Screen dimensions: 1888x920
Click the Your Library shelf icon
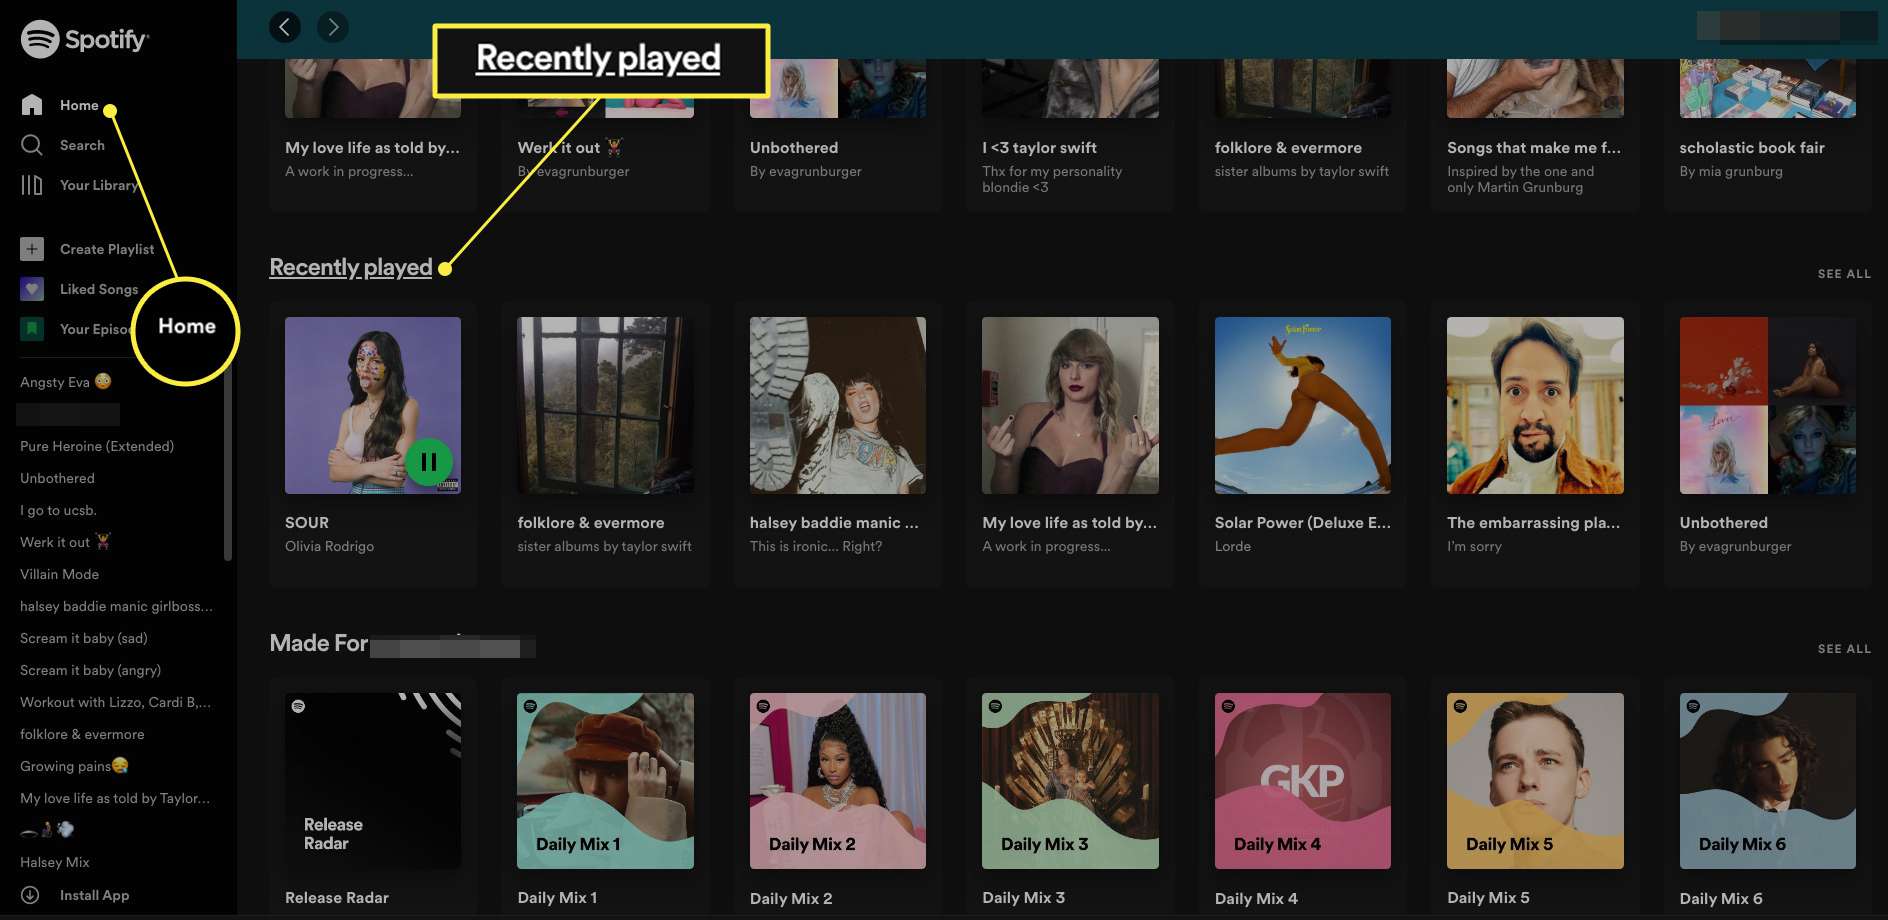click(x=32, y=185)
